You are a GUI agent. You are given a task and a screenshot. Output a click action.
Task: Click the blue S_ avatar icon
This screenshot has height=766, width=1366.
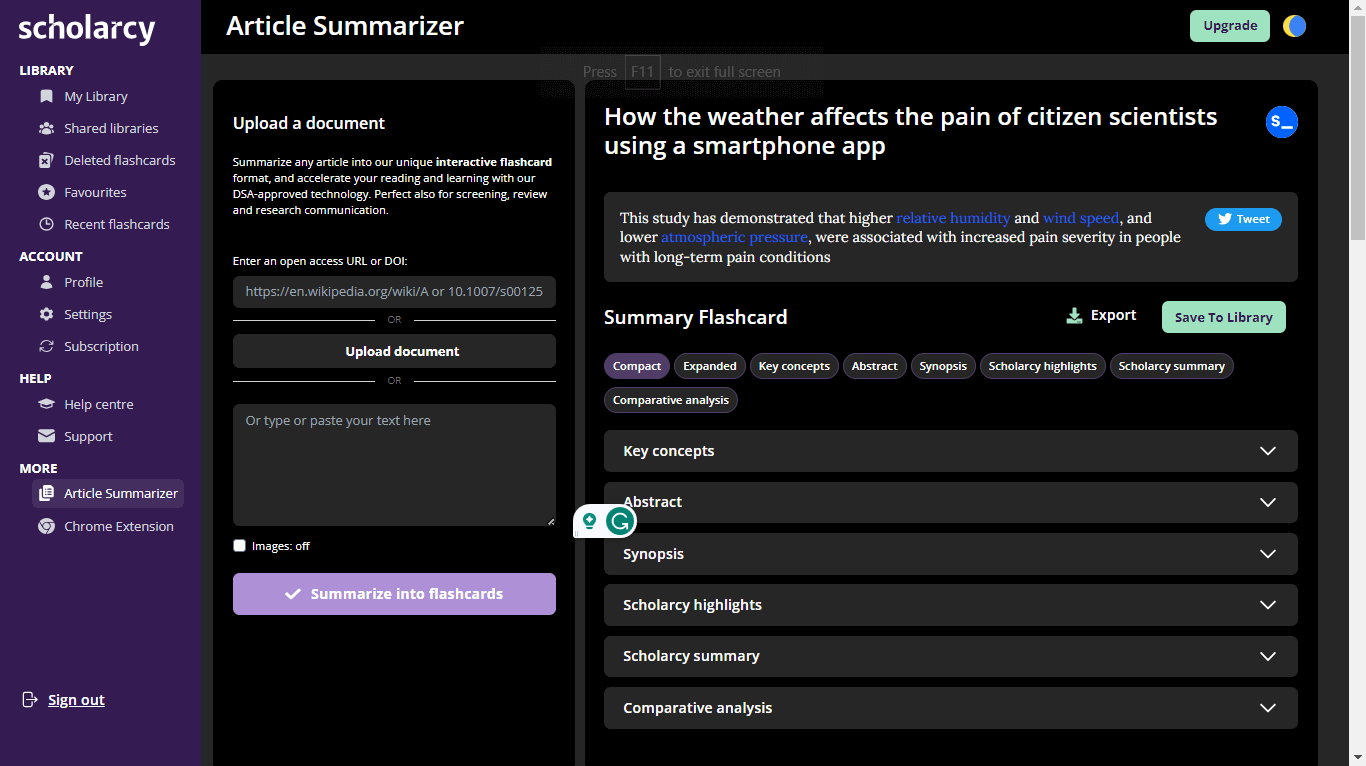1281,122
